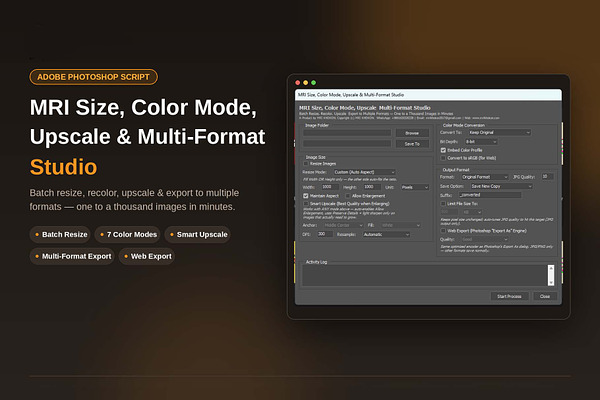600x400 pixels.
Task: Open the file size unit dropdown
Action: click(x=472, y=212)
